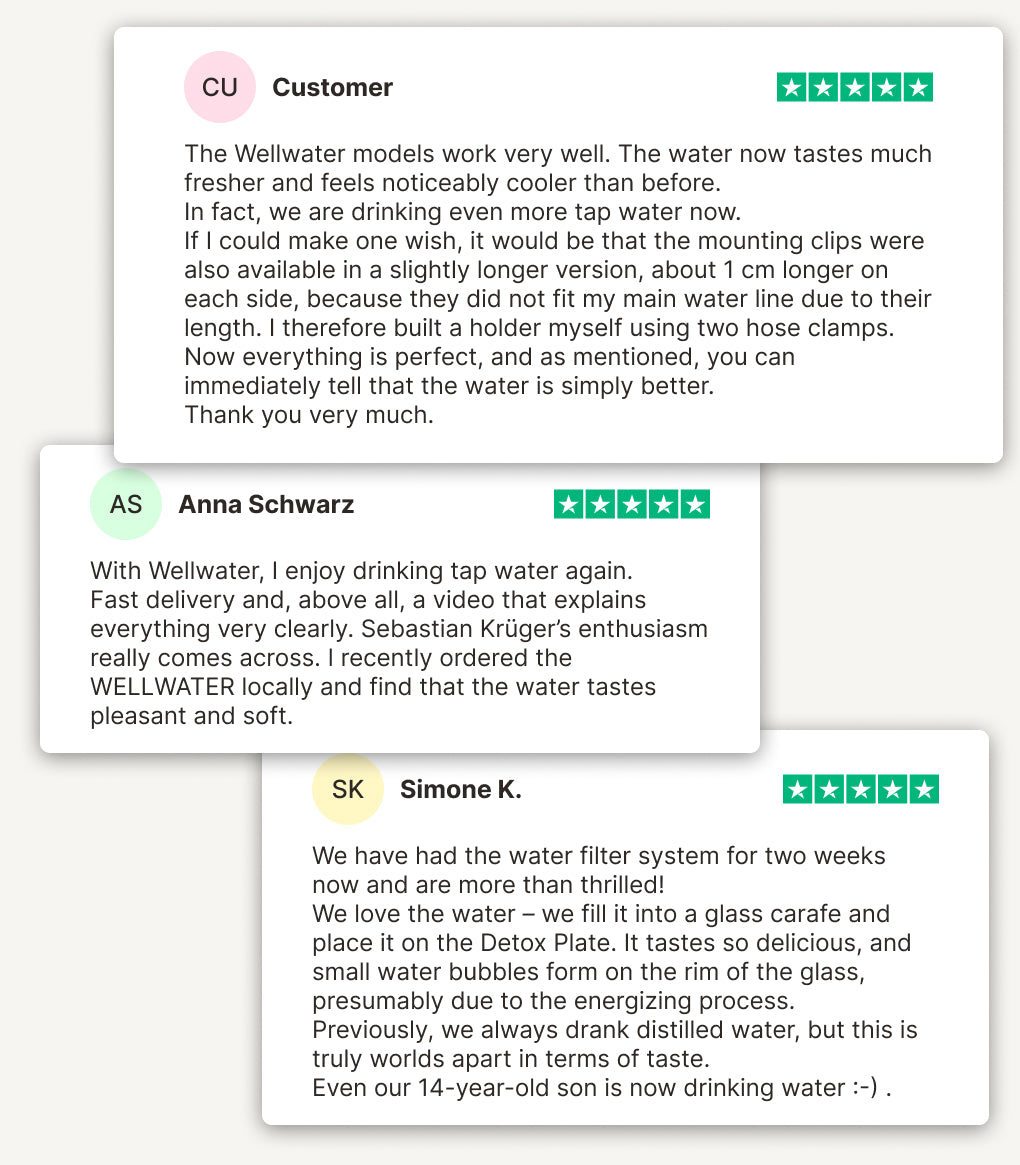
Task: Click the pink CU avatar circle
Action: coord(220,87)
